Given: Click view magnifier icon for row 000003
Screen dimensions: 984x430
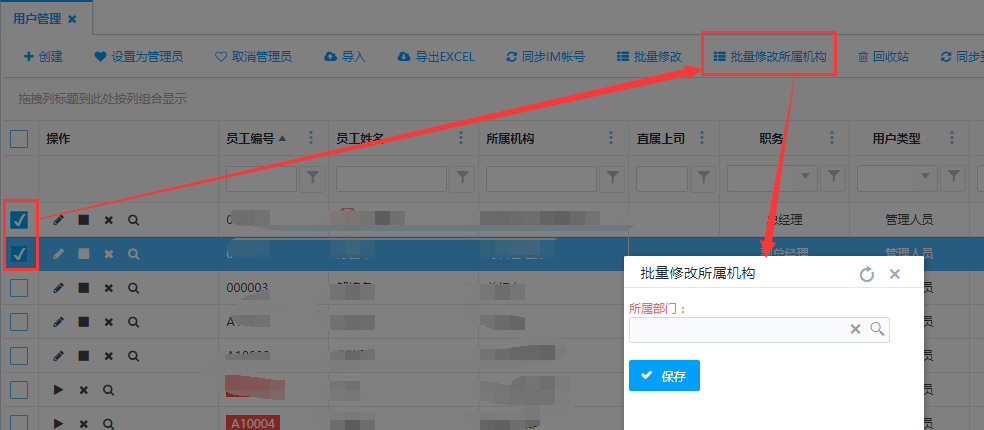Looking at the screenshot, I should tap(133, 288).
